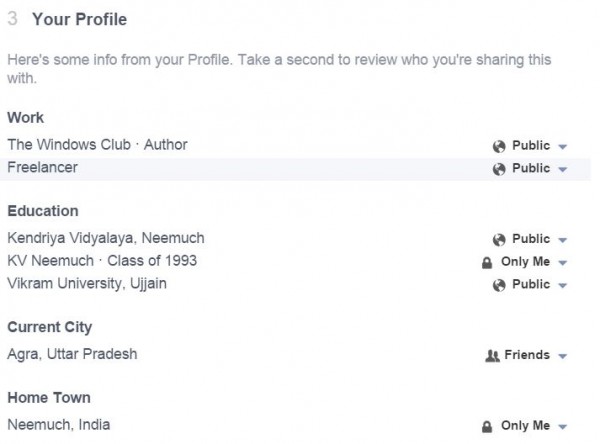Image resolution: width=600 pixels, height=444 pixels.
Task: Expand Only Me dropdown arrow for Home Town
Action: (x=562, y=427)
